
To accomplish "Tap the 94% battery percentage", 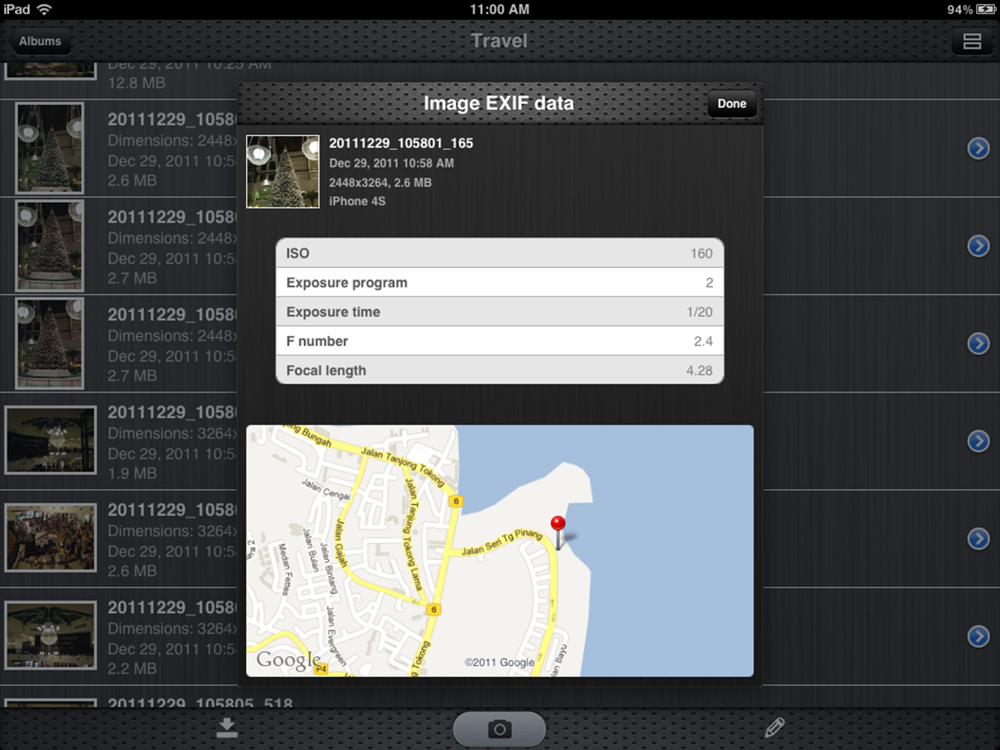I will click(x=960, y=10).
